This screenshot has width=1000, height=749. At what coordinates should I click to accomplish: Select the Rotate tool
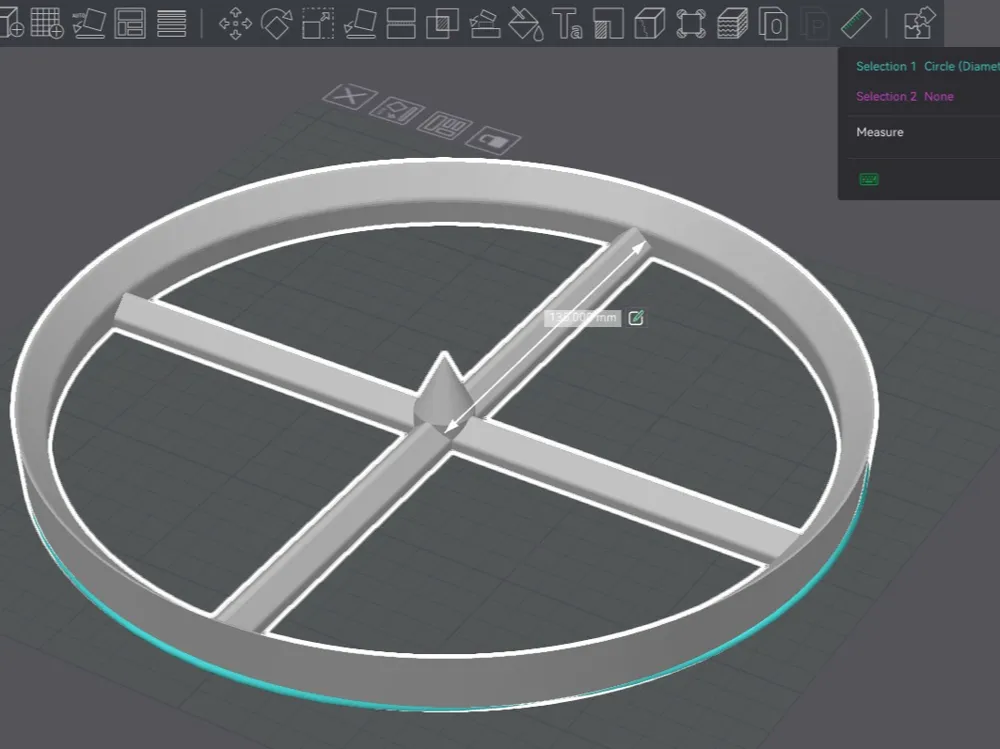277,24
